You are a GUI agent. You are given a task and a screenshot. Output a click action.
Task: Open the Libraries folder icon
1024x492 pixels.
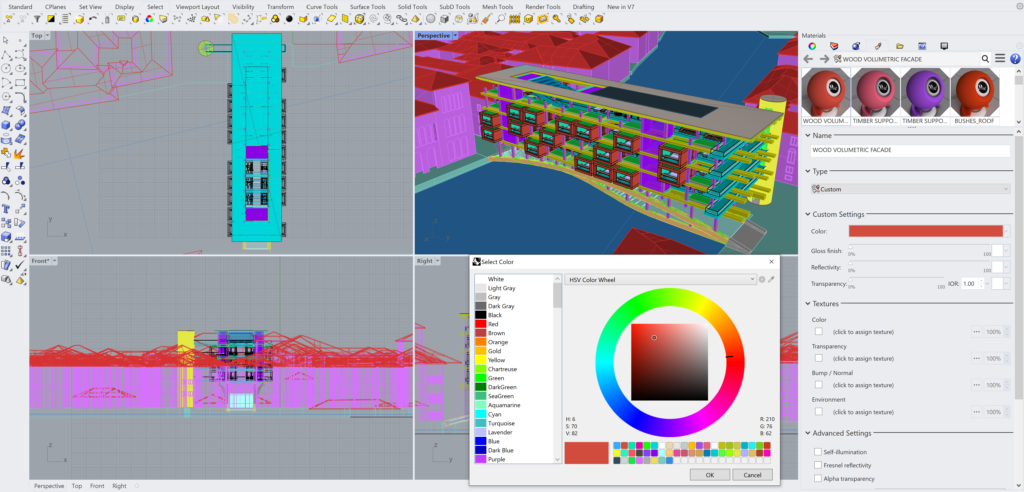(899, 46)
